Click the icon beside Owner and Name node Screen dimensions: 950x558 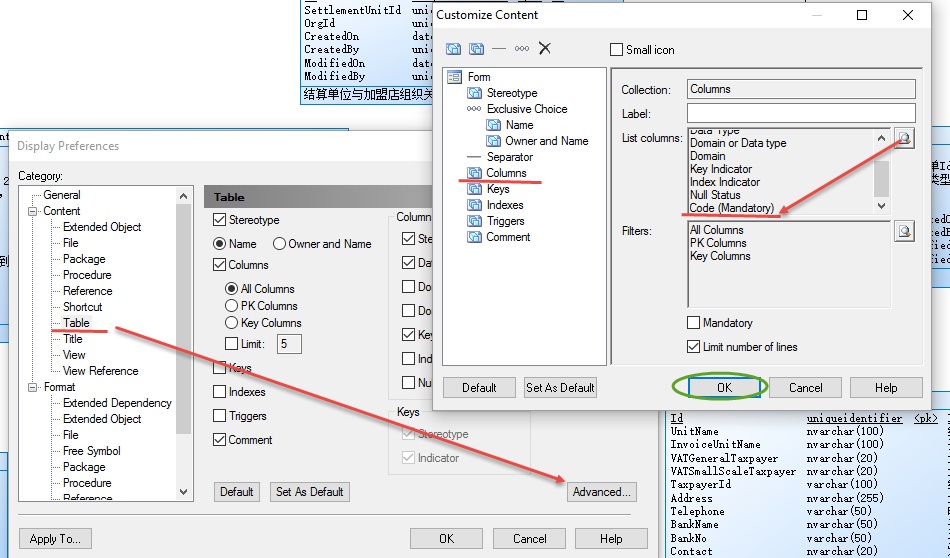click(x=493, y=141)
